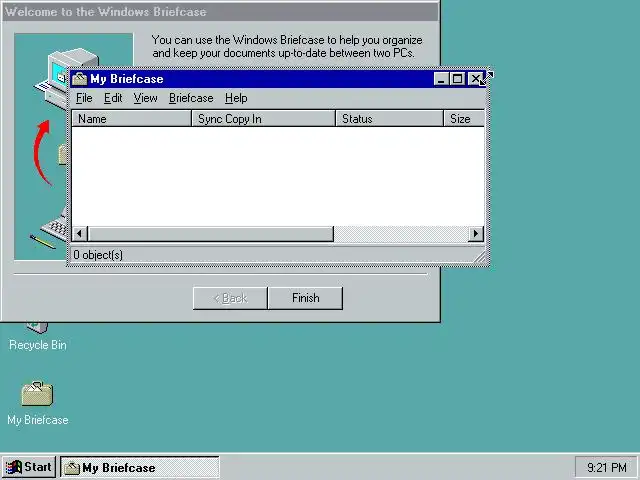Sort by the Size column header
The height and width of the screenshot is (480, 640).
pyautogui.click(x=464, y=118)
